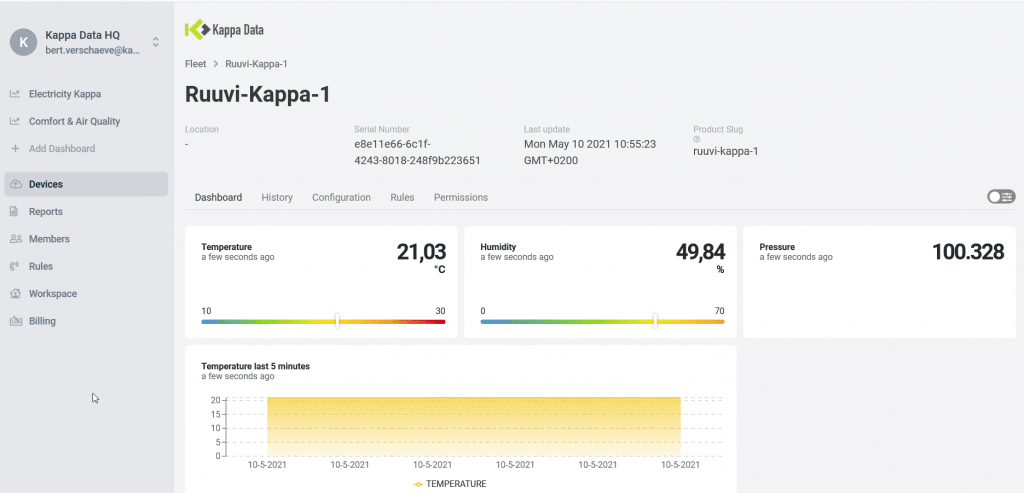Click the Temperature gauge slider marker
The width and height of the screenshot is (1024, 493).
(x=337, y=321)
